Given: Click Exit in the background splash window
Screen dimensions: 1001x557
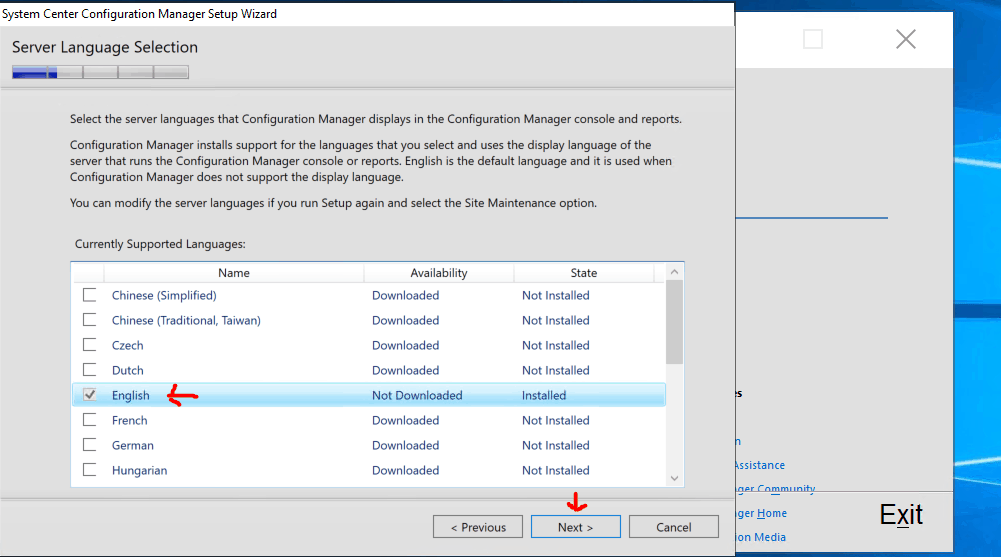Looking at the screenshot, I should [901, 514].
